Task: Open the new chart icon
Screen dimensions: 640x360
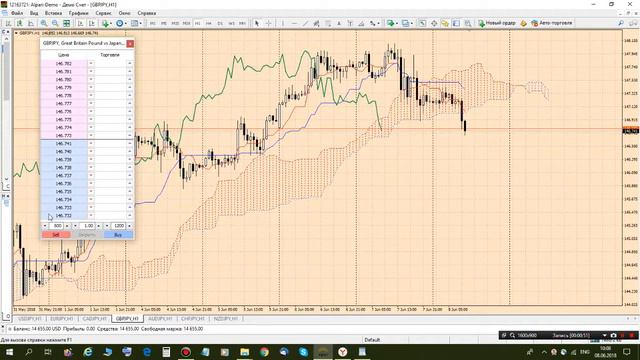Action: [391, 23]
